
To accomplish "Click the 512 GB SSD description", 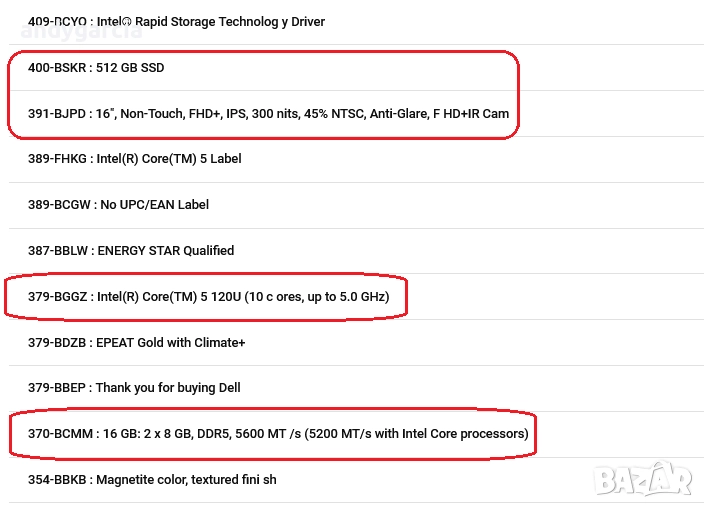I will 129,67.
